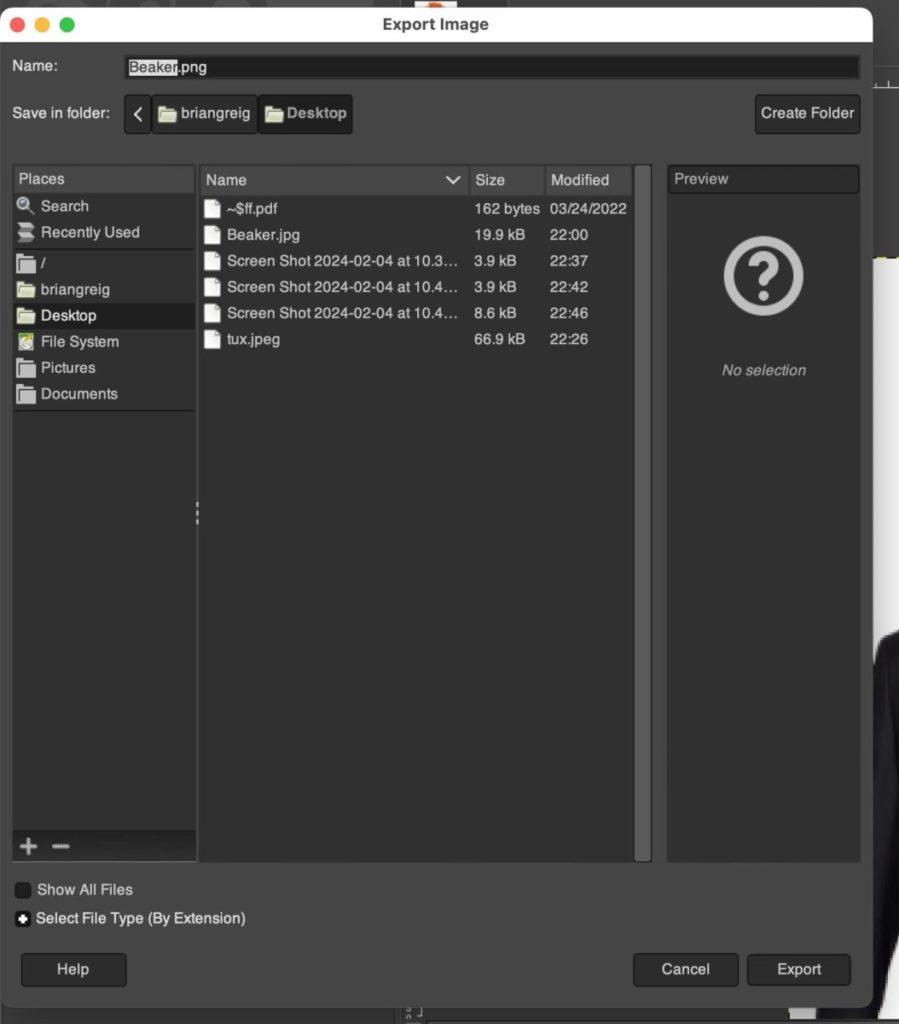Expand Select File Type (By Extension)

[23, 919]
